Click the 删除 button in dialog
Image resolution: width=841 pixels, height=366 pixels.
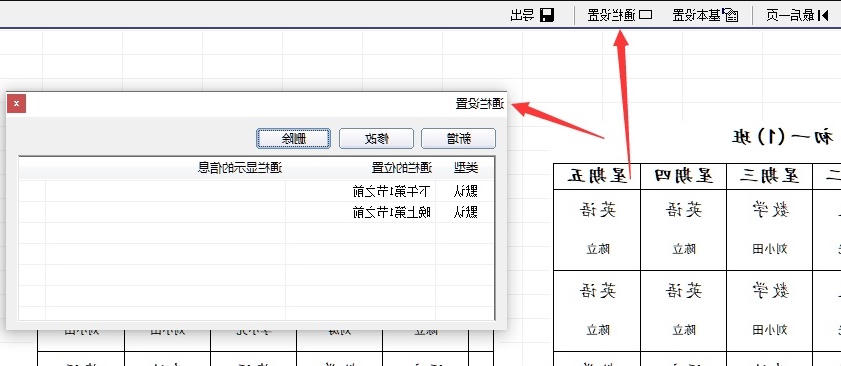click(293, 139)
